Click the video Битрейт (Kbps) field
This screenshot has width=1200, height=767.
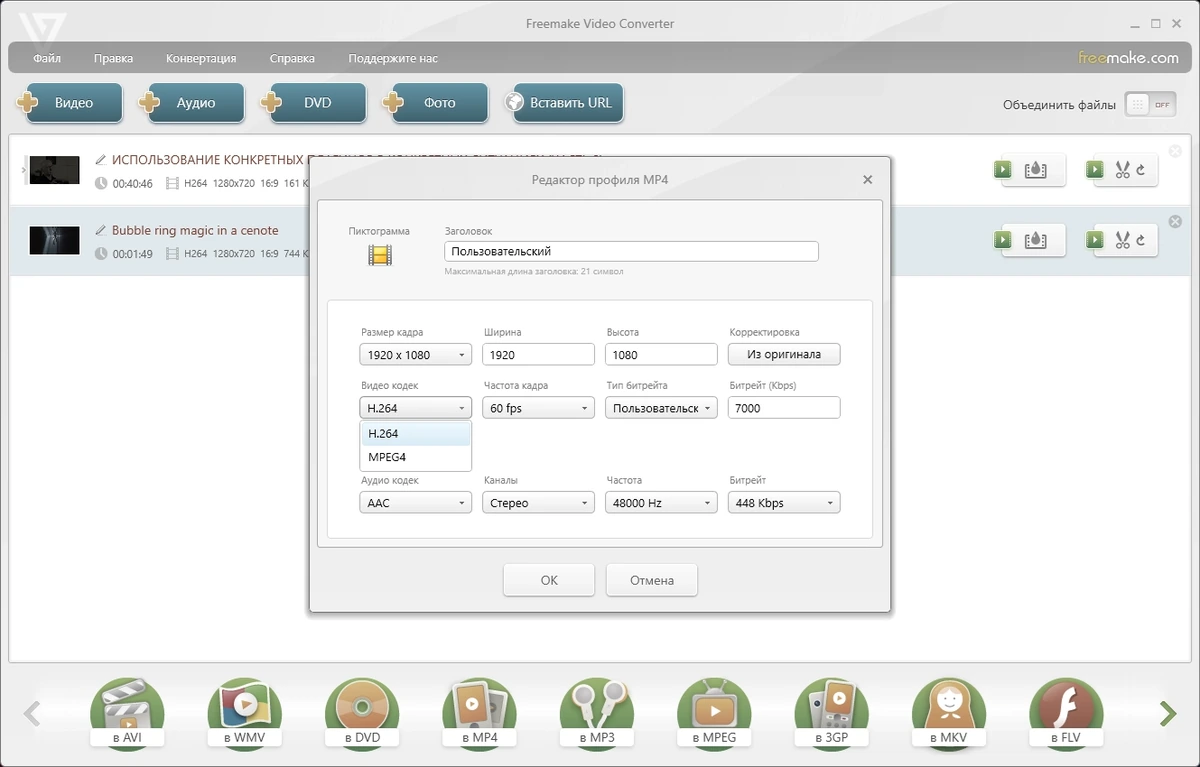[784, 408]
